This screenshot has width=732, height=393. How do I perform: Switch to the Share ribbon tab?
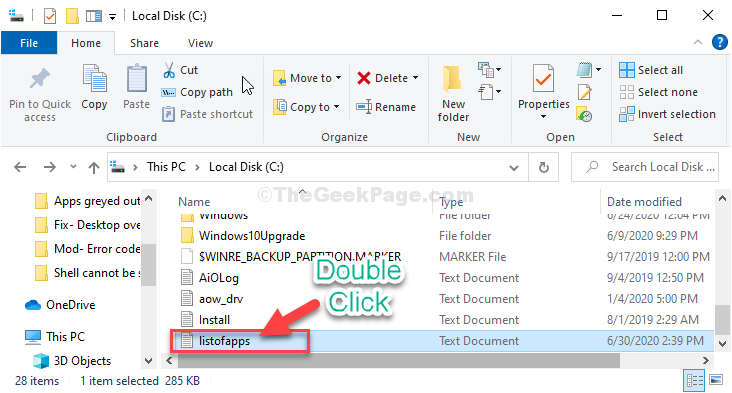click(x=144, y=43)
